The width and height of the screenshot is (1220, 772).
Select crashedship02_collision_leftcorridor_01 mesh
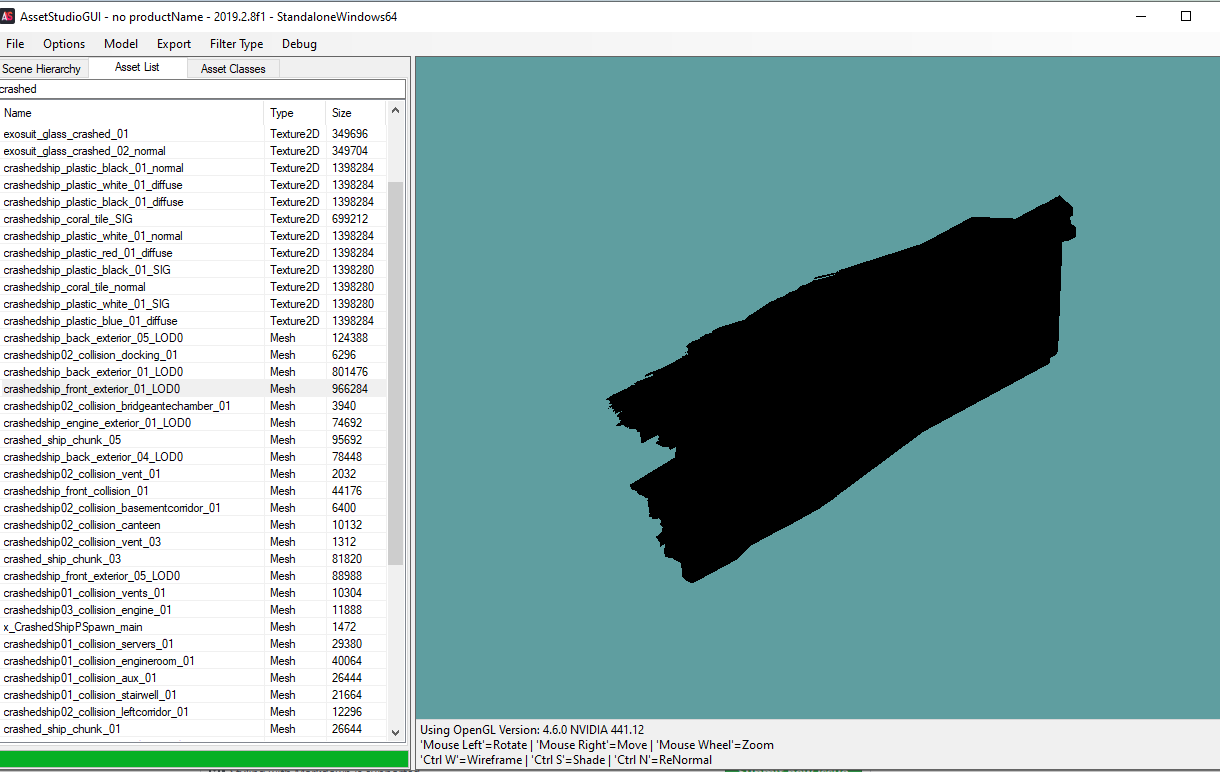coord(193,712)
